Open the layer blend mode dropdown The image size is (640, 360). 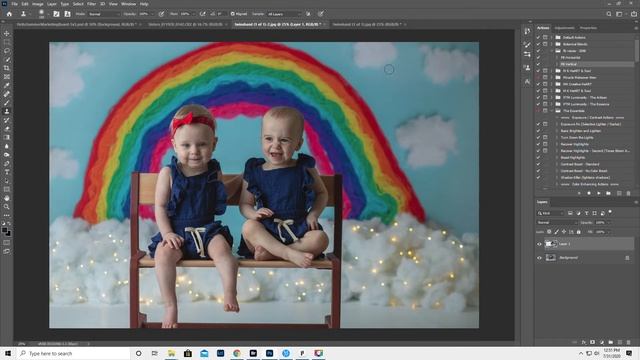click(557, 223)
